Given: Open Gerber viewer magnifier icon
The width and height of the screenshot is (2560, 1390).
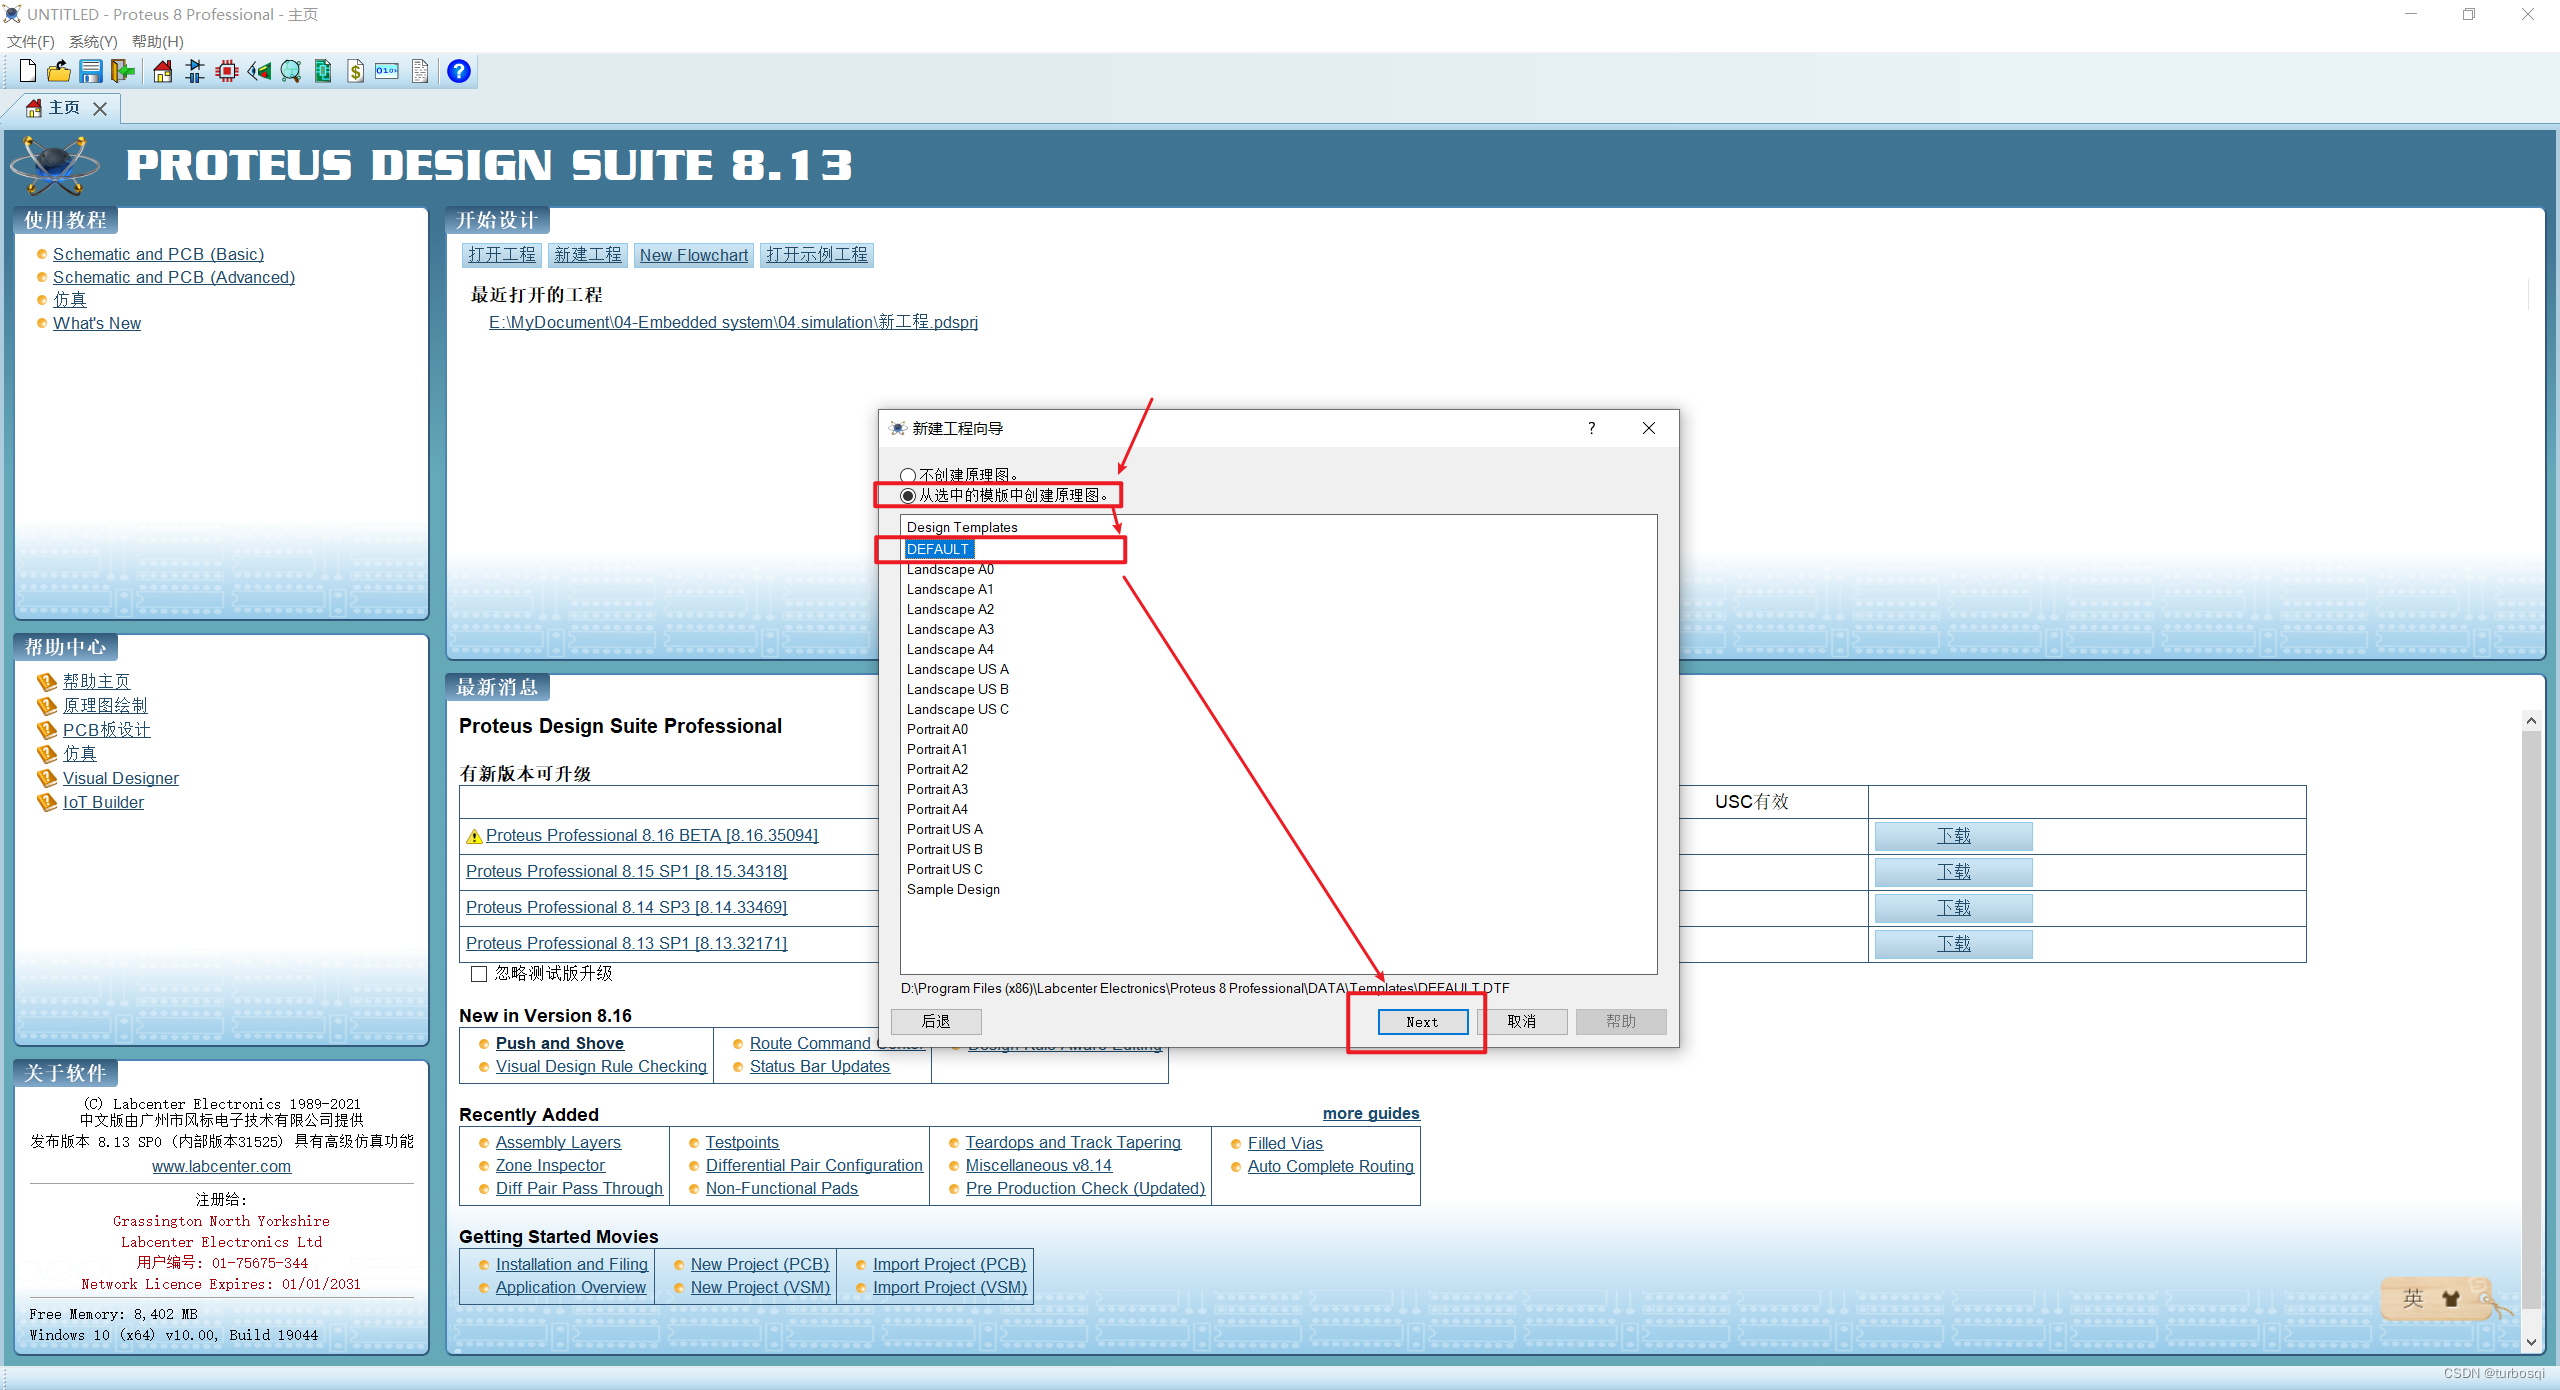Looking at the screenshot, I should 291,71.
